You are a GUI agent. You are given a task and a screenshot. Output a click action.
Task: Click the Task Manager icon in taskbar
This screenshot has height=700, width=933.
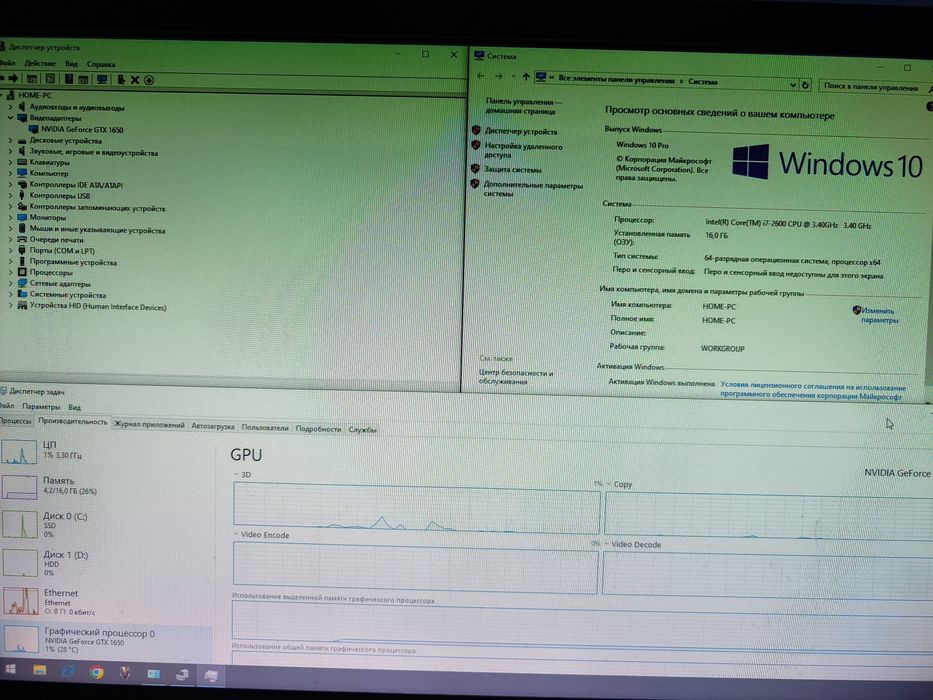[x=211, y=676]
